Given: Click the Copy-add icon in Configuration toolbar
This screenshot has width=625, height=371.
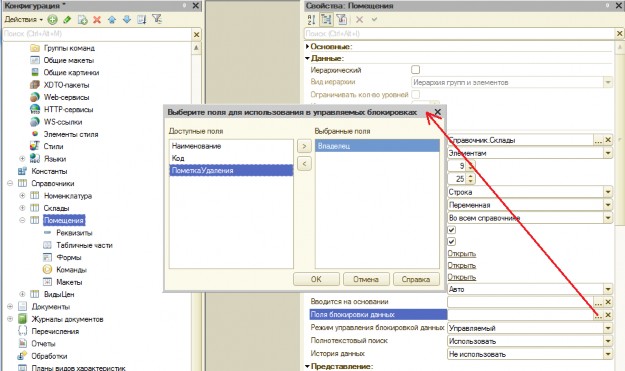Looking at the screenshot, I should click(x=83, y=20).
